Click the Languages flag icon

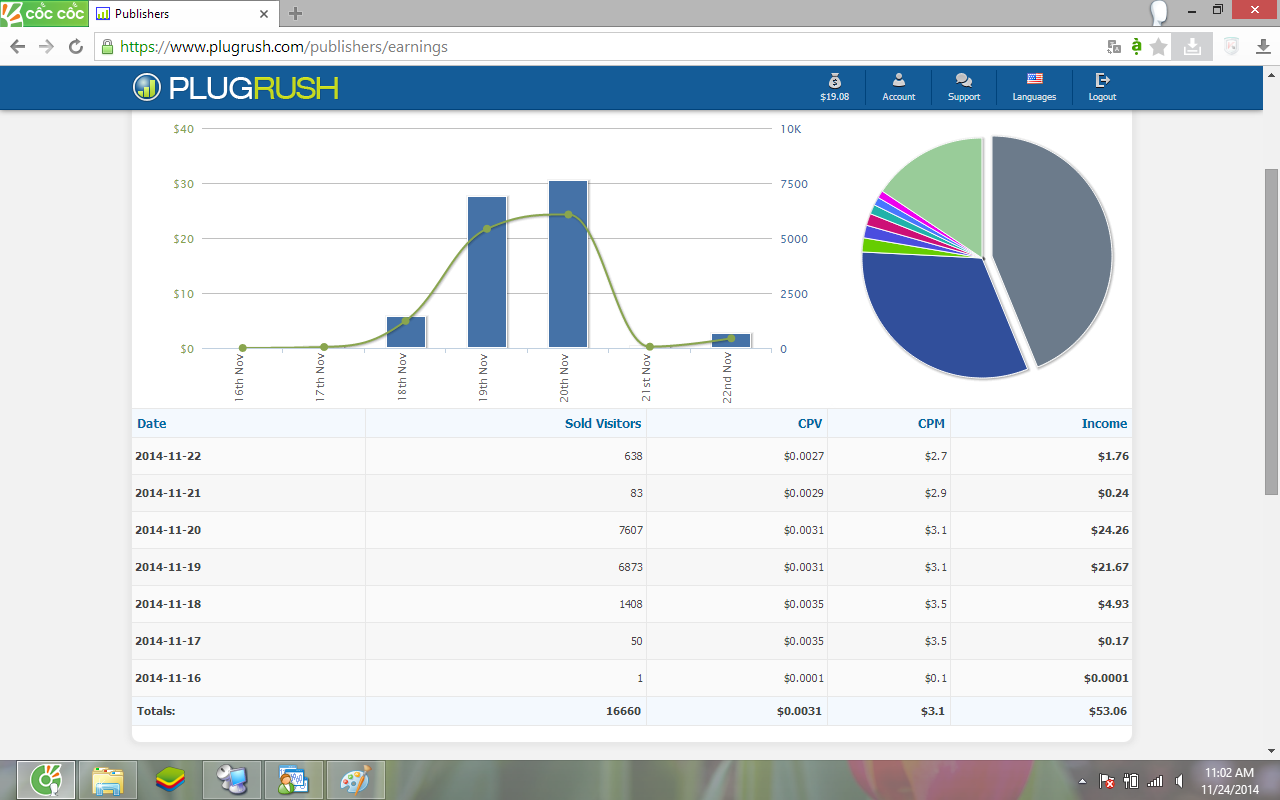pos(1034,80)
